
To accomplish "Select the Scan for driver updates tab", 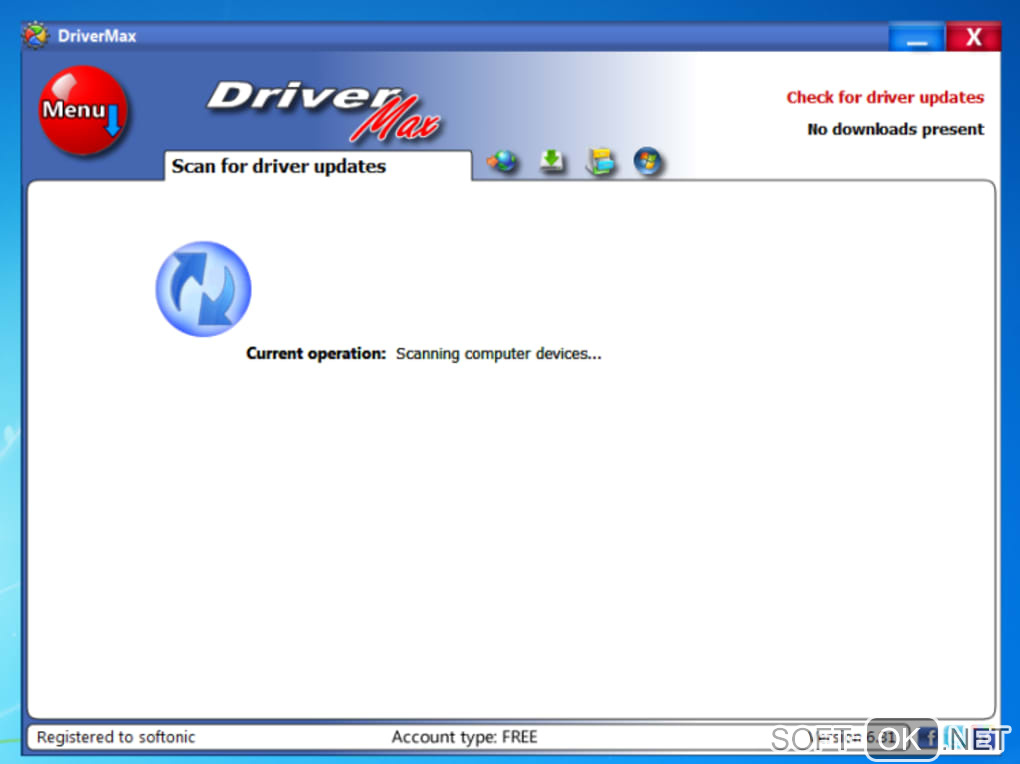I will tap(317, 167).
